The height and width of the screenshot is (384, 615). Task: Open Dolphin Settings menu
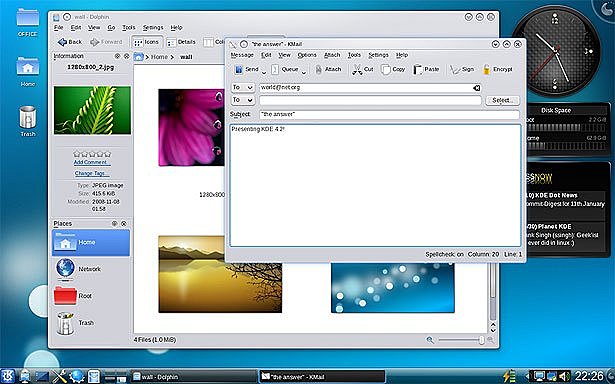click(x=153, y=27)
